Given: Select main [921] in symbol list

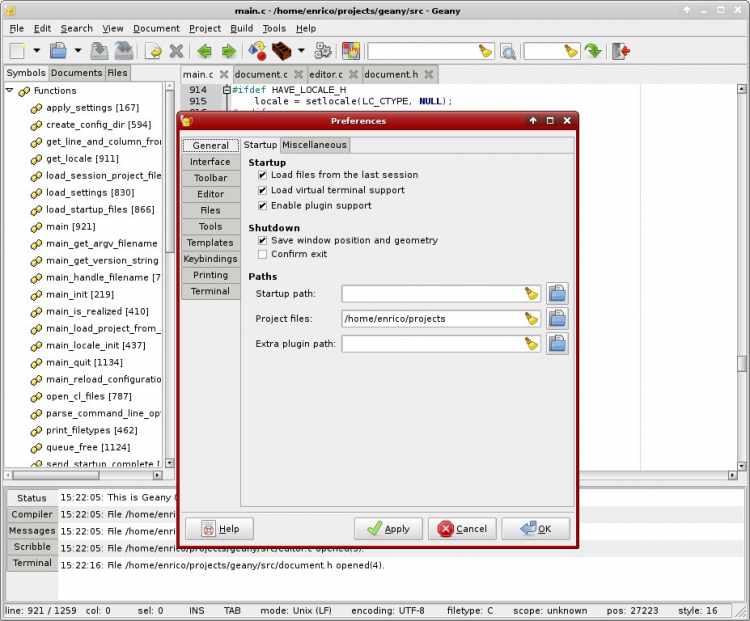Looking at the screenshot, I should (x=71, y=226).
